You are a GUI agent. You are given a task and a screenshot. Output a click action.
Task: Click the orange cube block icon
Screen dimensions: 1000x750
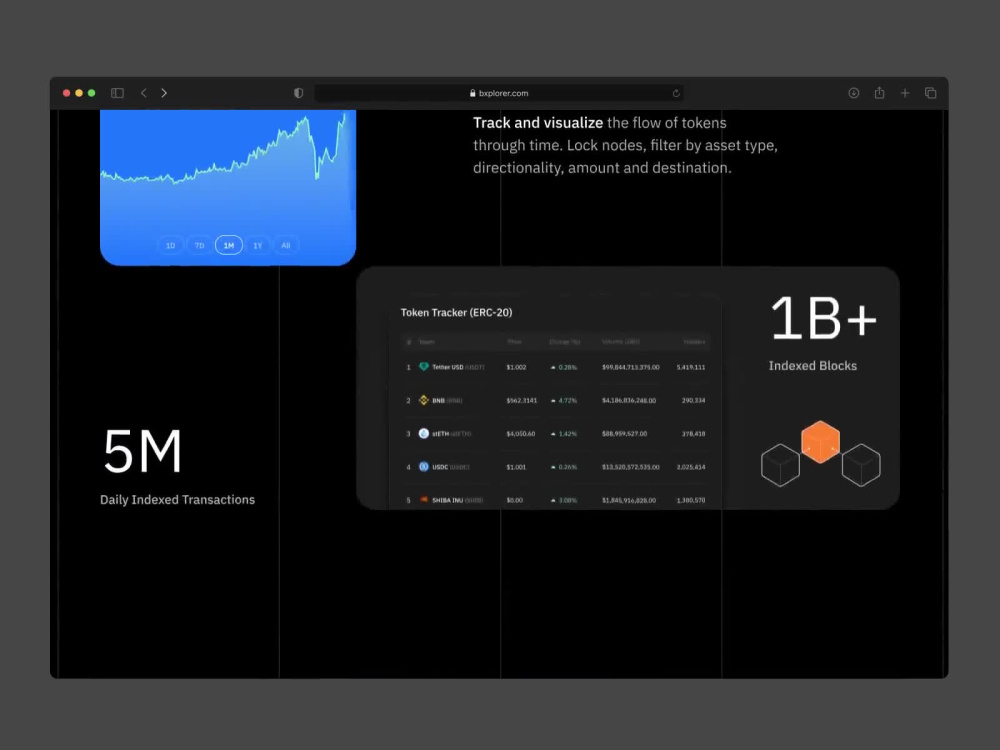point(820,441)
